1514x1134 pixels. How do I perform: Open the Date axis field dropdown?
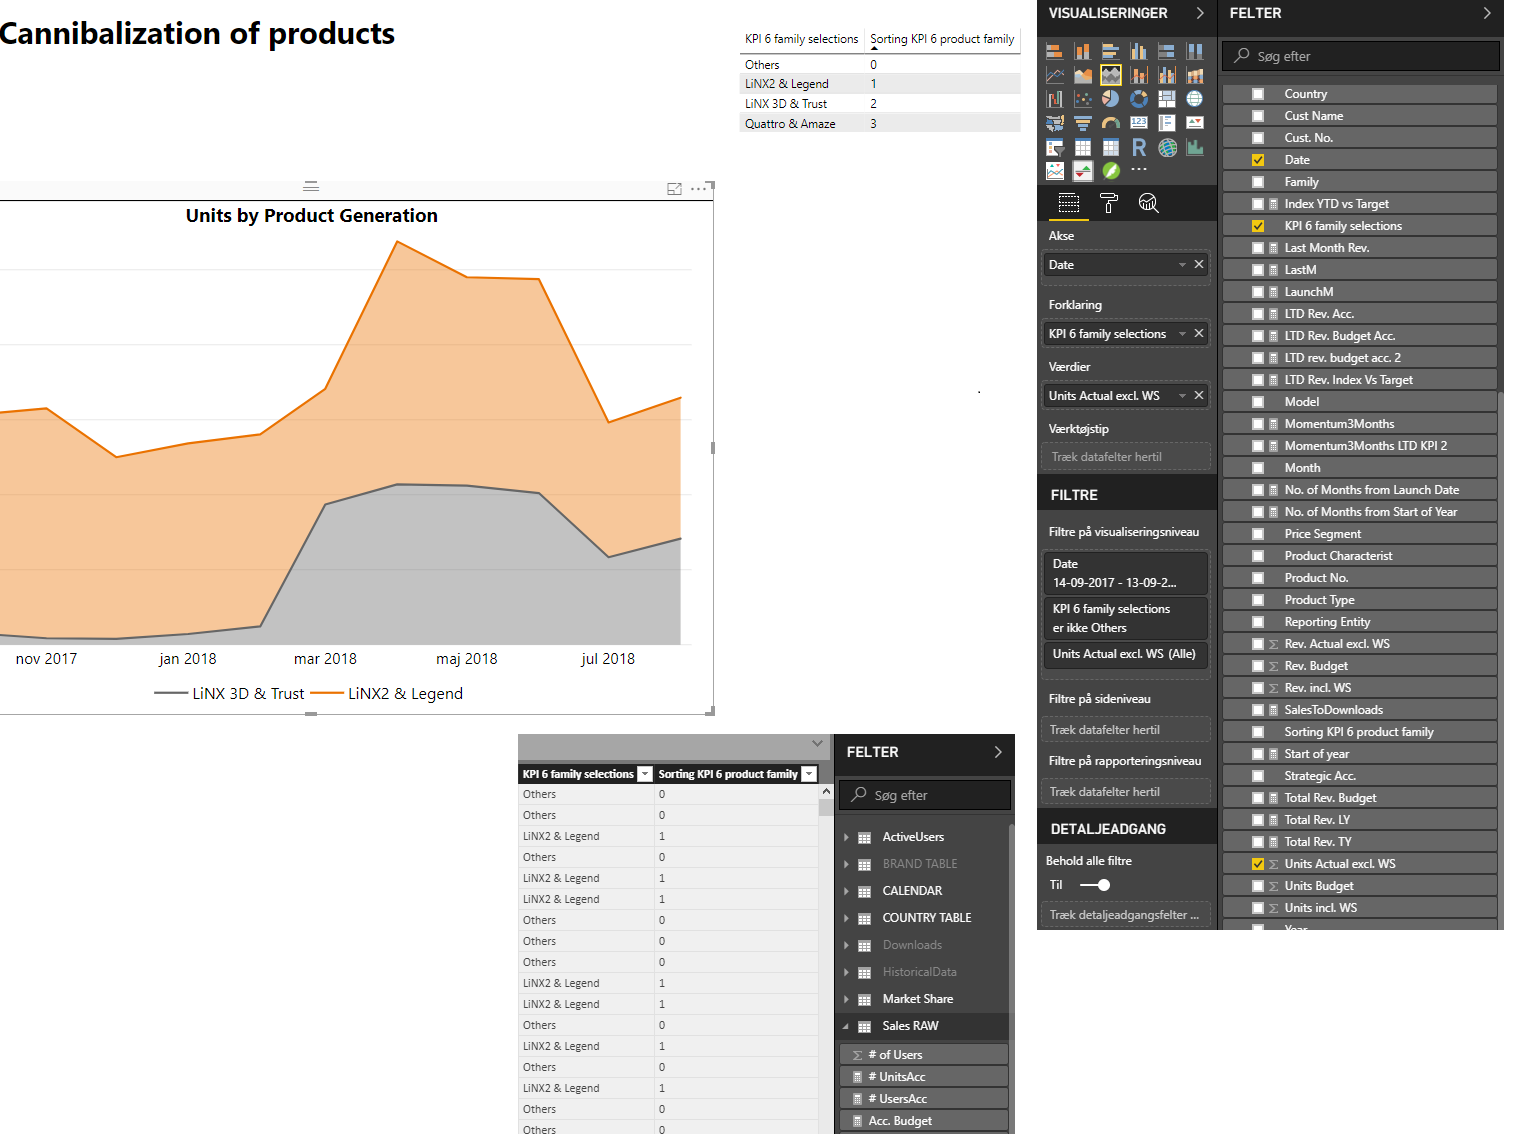(x=1182, y=265)
